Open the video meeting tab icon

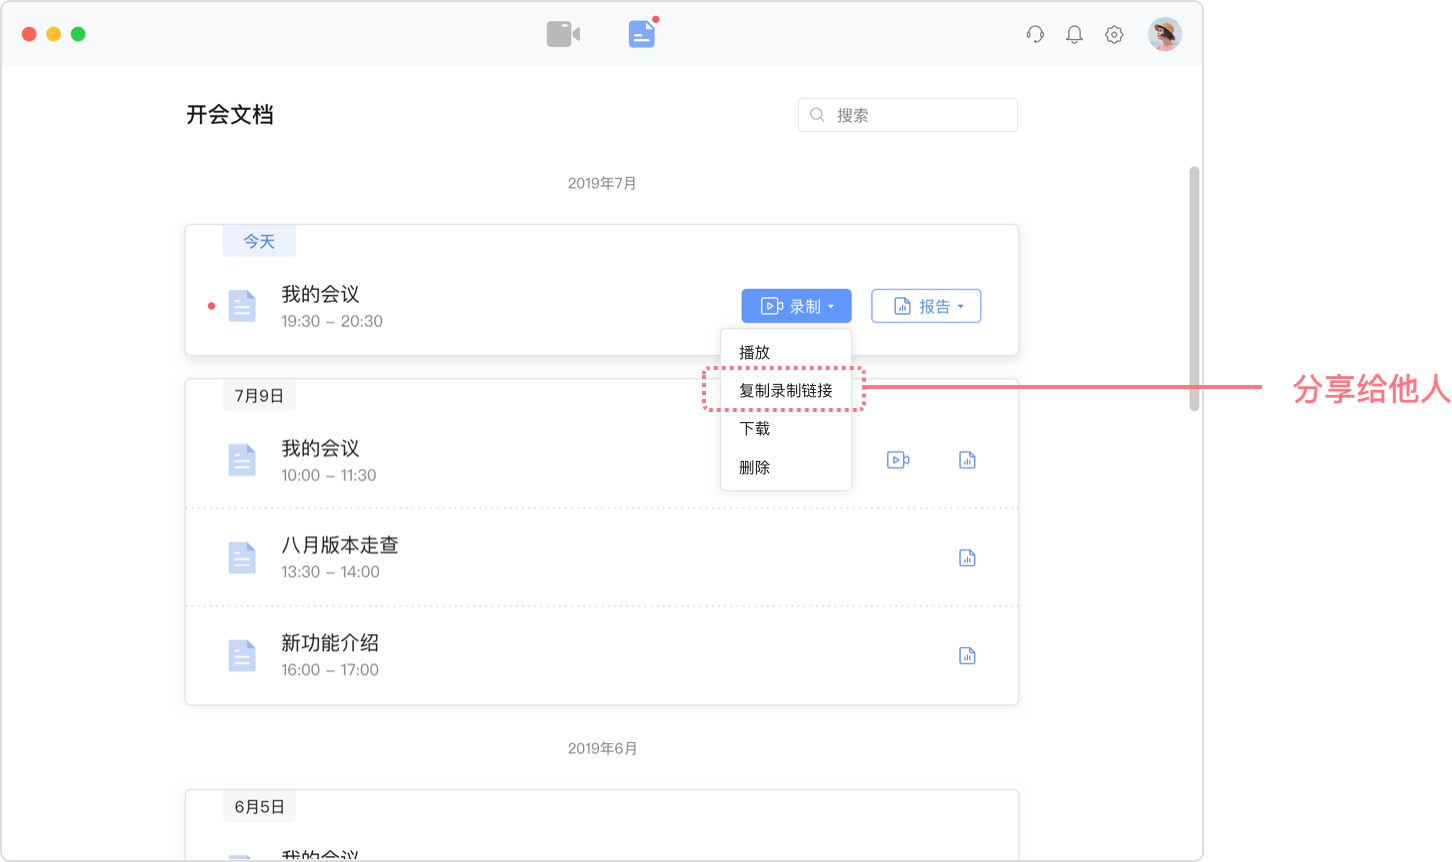tap(563, 34)
